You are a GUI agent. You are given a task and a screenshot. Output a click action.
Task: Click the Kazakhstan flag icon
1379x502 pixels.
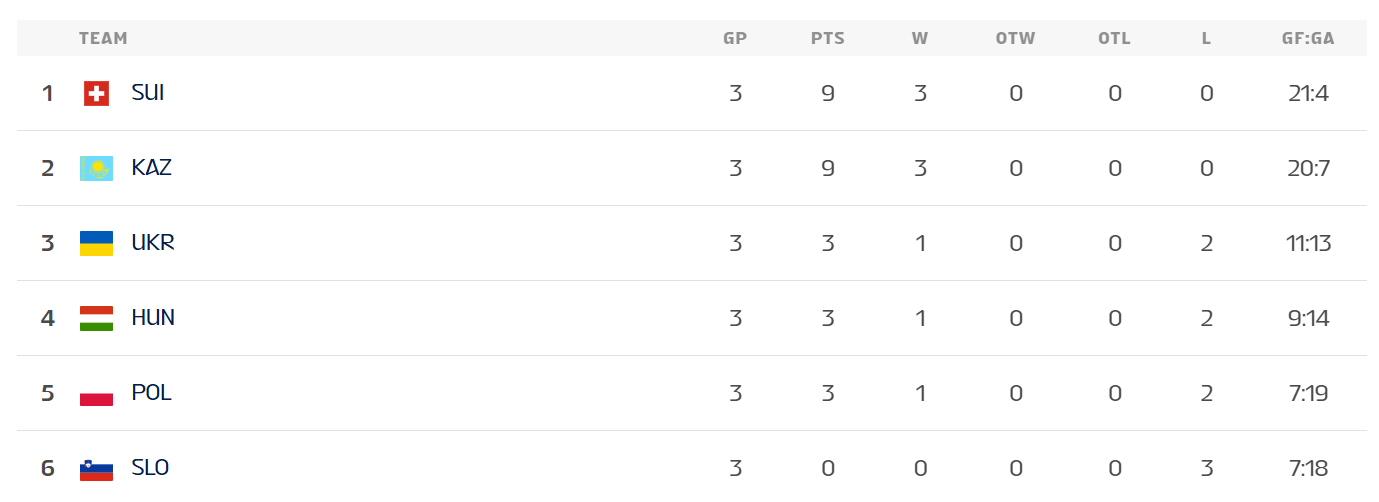[x=96, y=168]
